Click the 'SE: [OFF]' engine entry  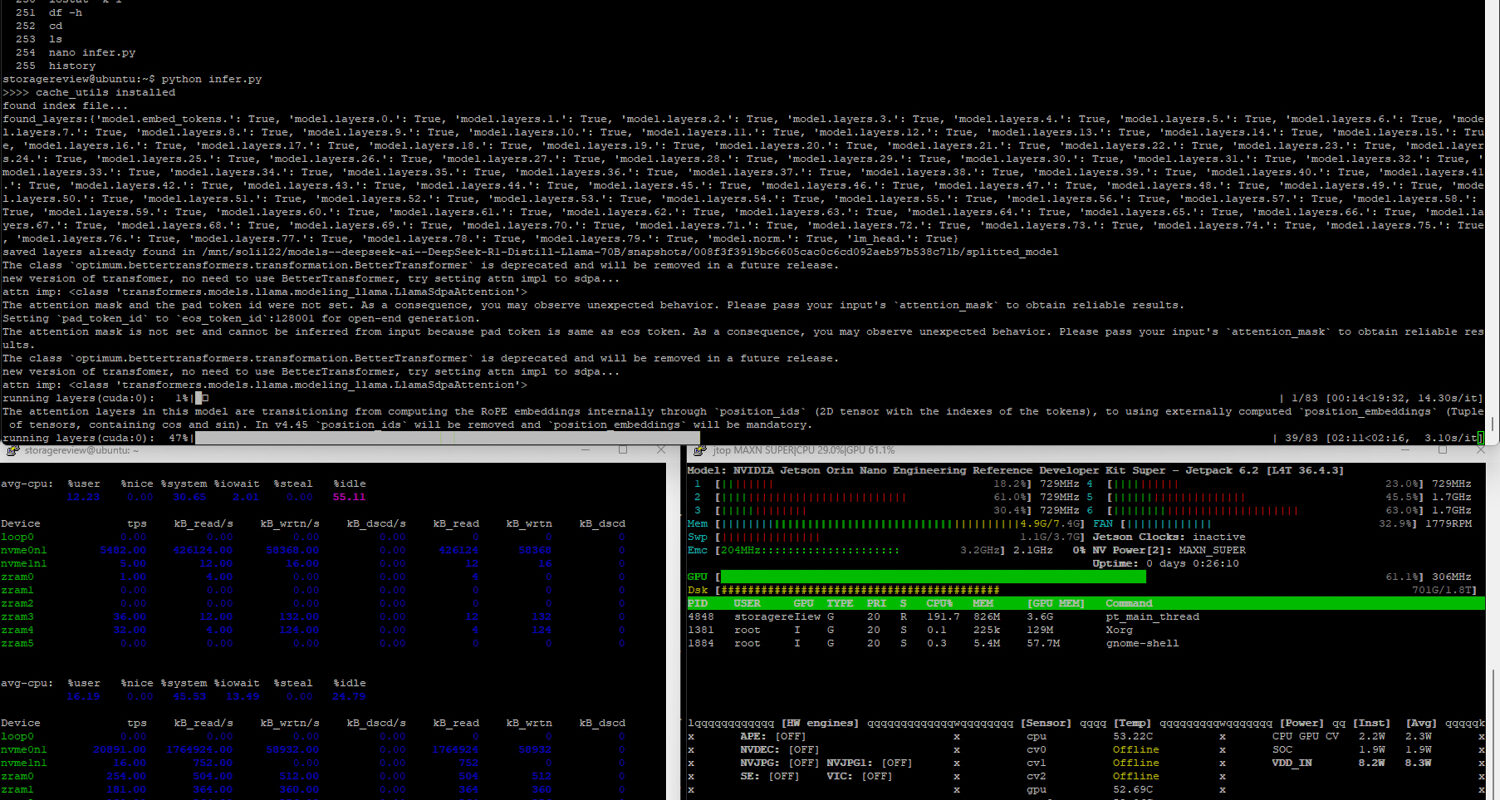pos(769,776)
